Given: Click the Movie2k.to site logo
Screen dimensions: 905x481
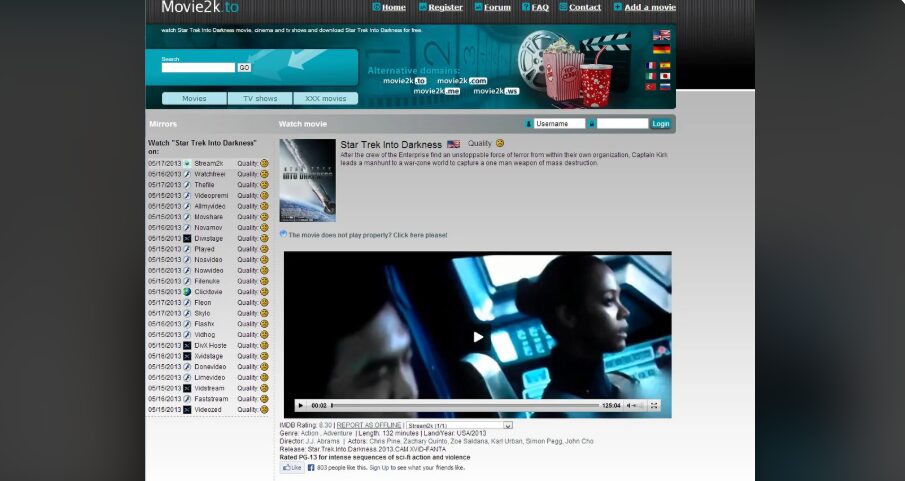Looking at the screenshot, I should pos(200,7).
